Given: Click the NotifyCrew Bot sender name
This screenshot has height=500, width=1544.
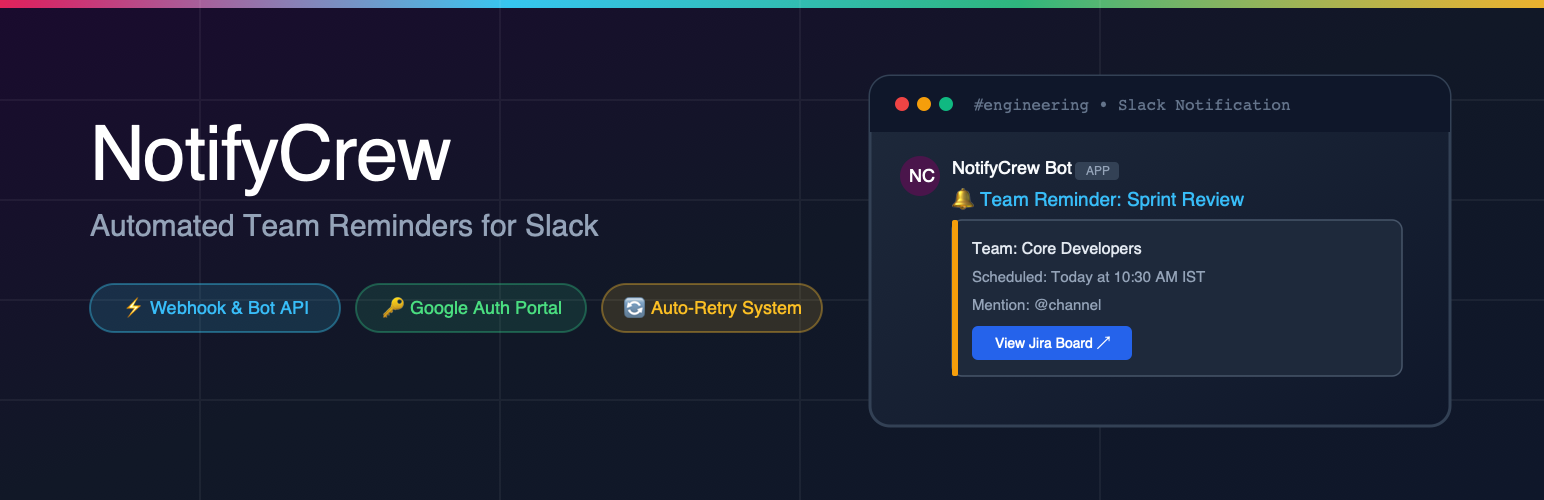Looking at the screenshot, I should pyautogui.click(x=1012, y=168).
